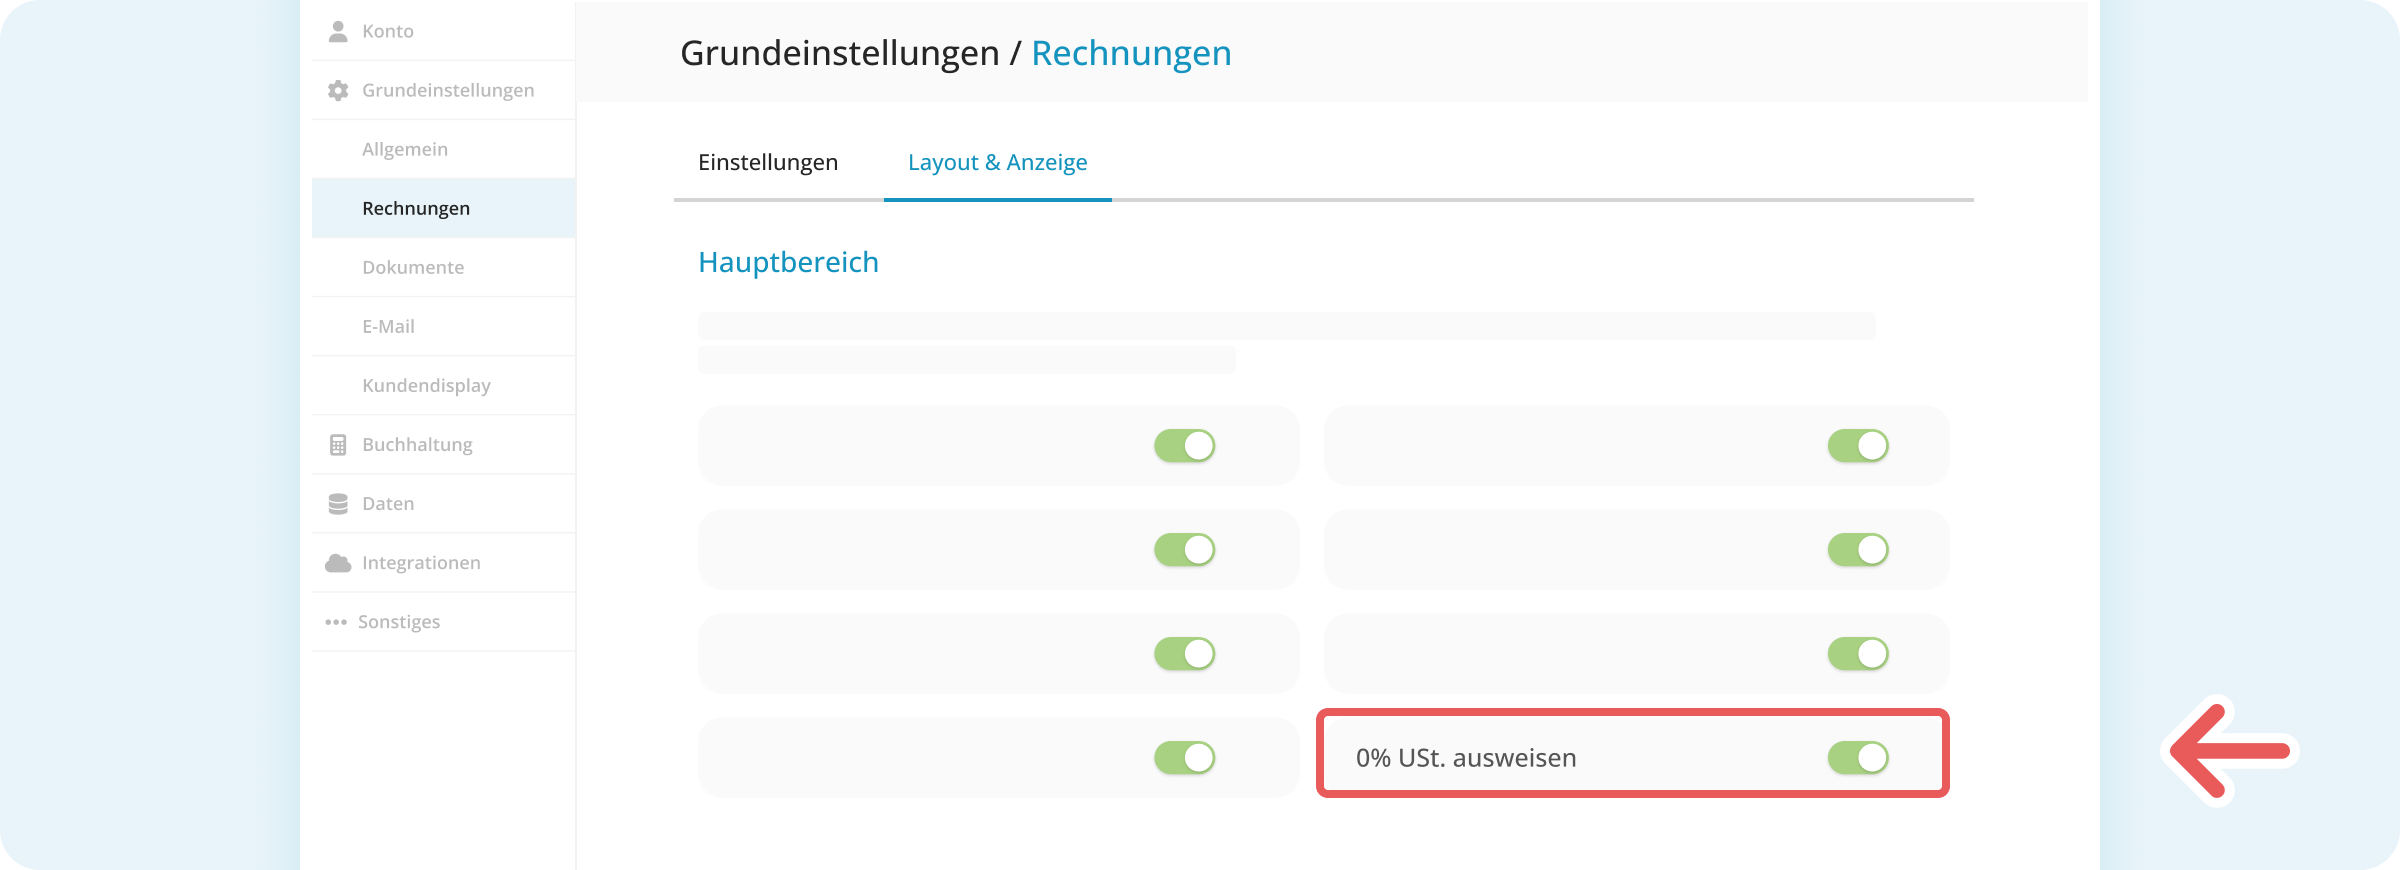Turn off the first toggle in left column
The height and width of the screenshot is (870, 2400).
[1186, 446]
